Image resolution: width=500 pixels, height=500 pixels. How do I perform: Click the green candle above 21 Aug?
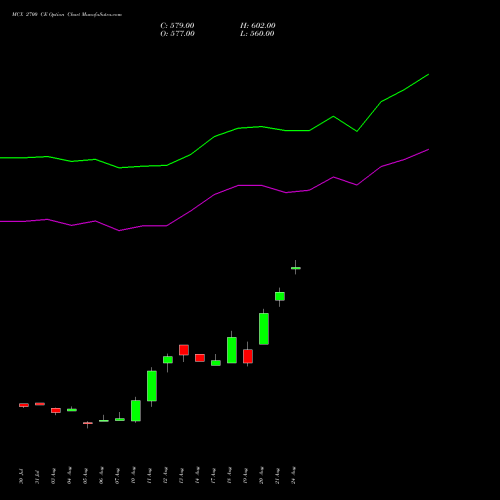coord(280,296)
